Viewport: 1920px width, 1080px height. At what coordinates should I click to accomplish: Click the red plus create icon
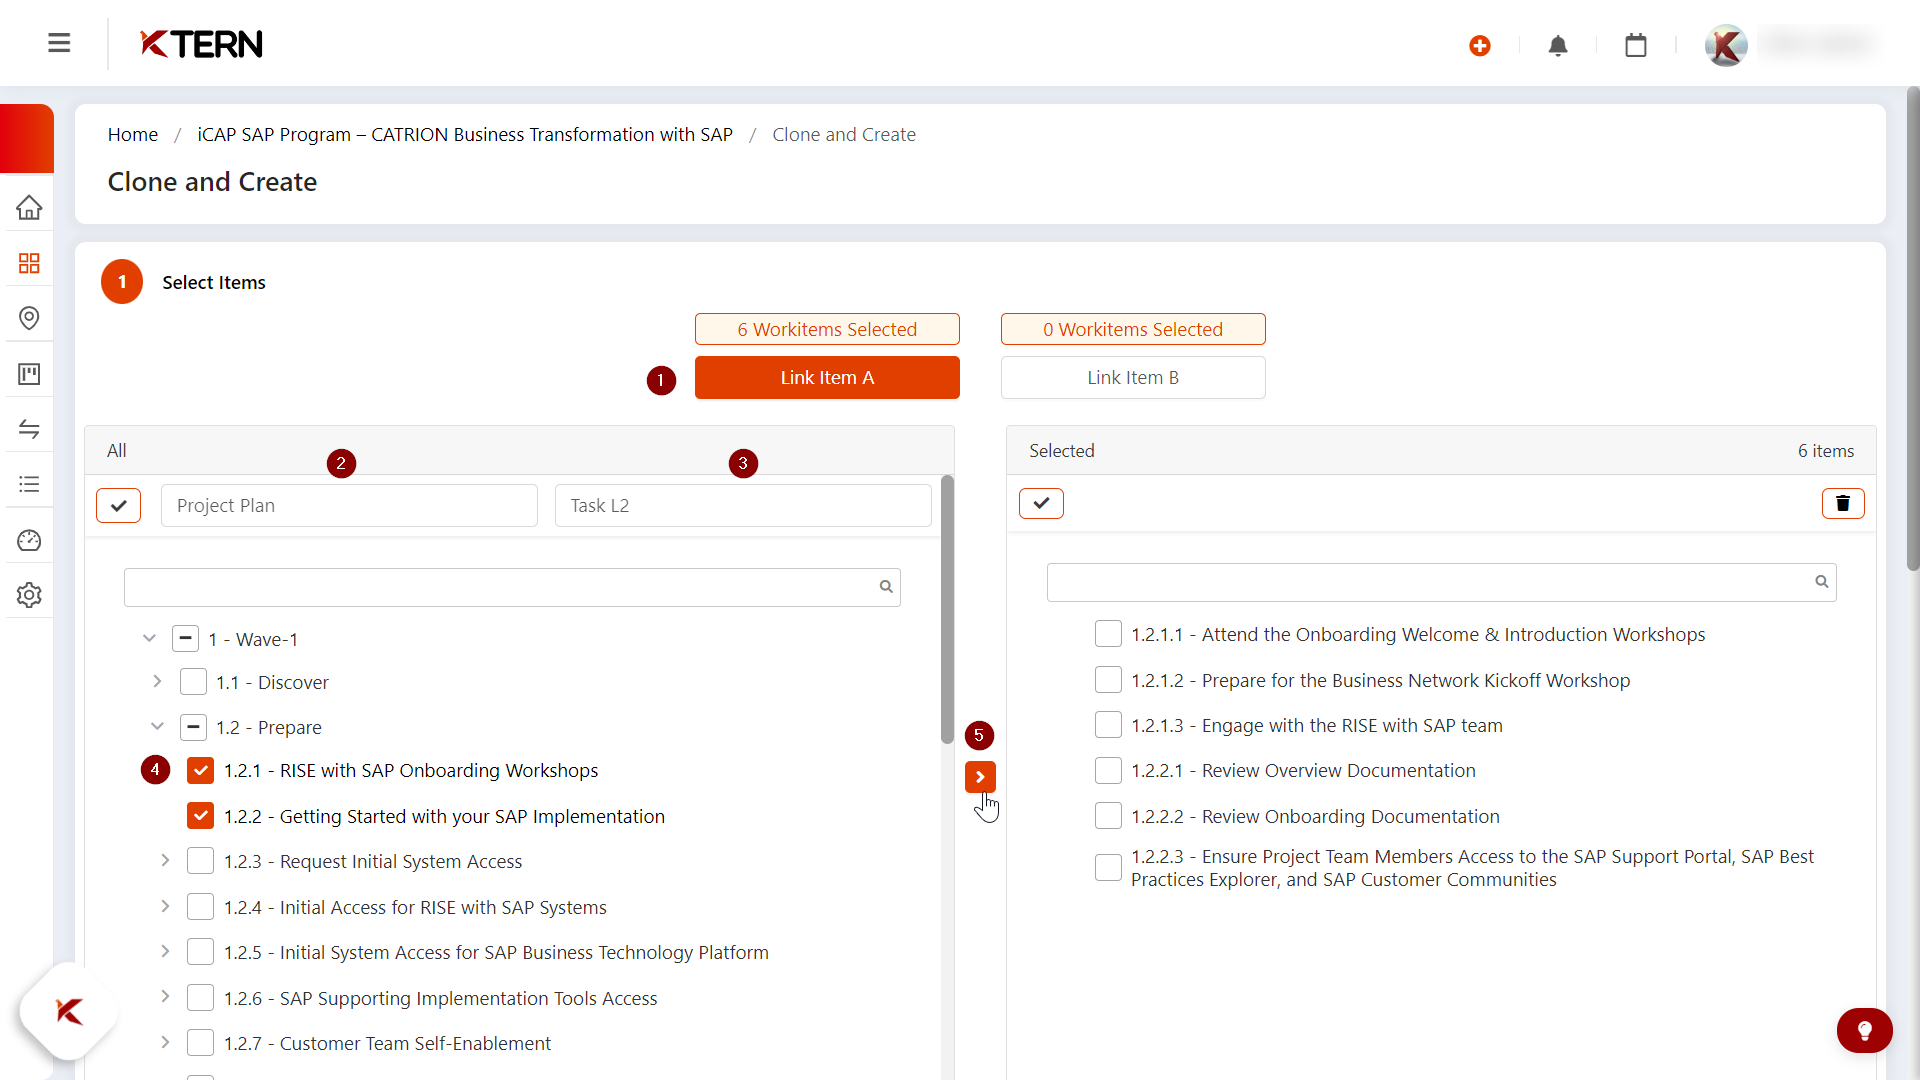[x=1480, y=46]
